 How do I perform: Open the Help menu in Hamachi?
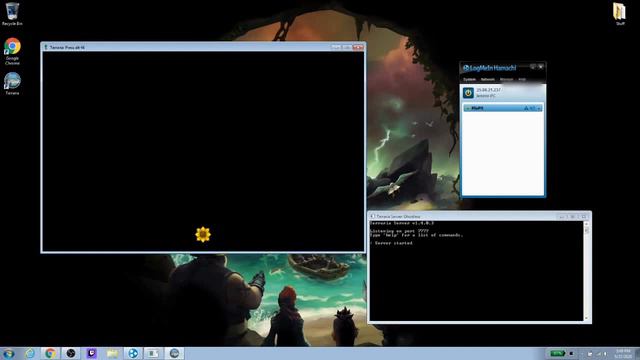[x=522, y=79]
